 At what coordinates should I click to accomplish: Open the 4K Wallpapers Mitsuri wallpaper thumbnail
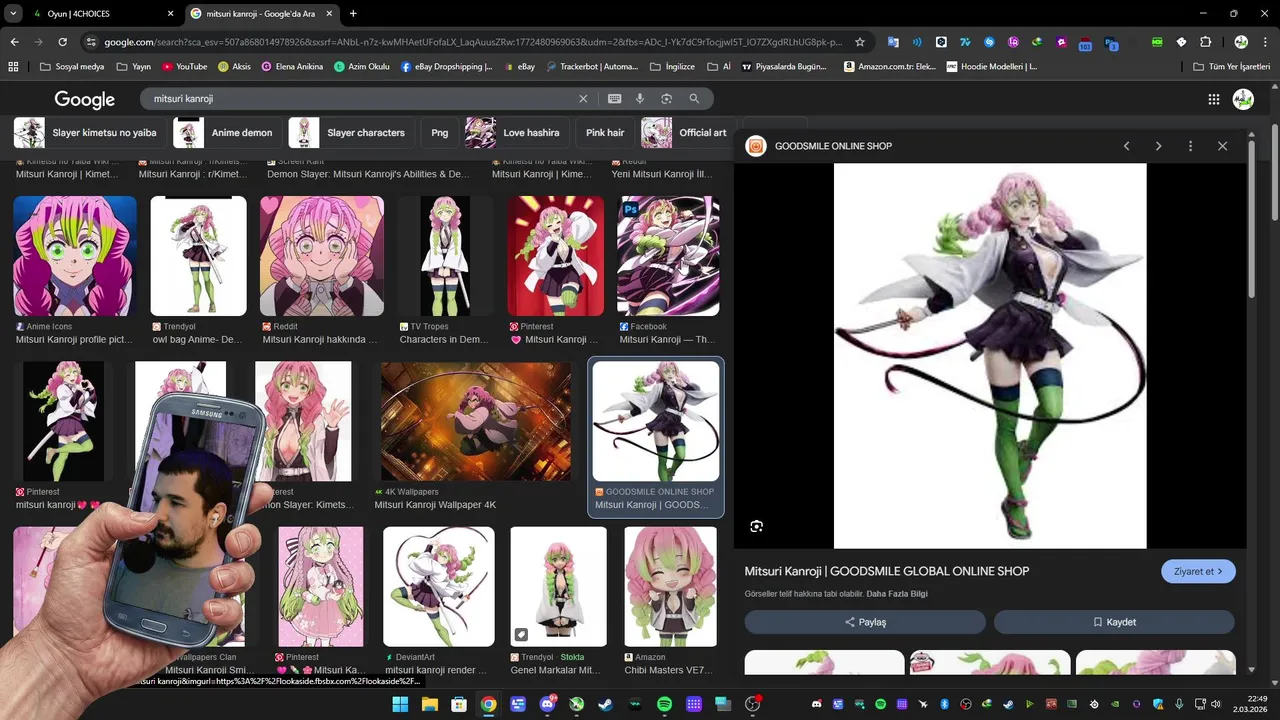476,421
